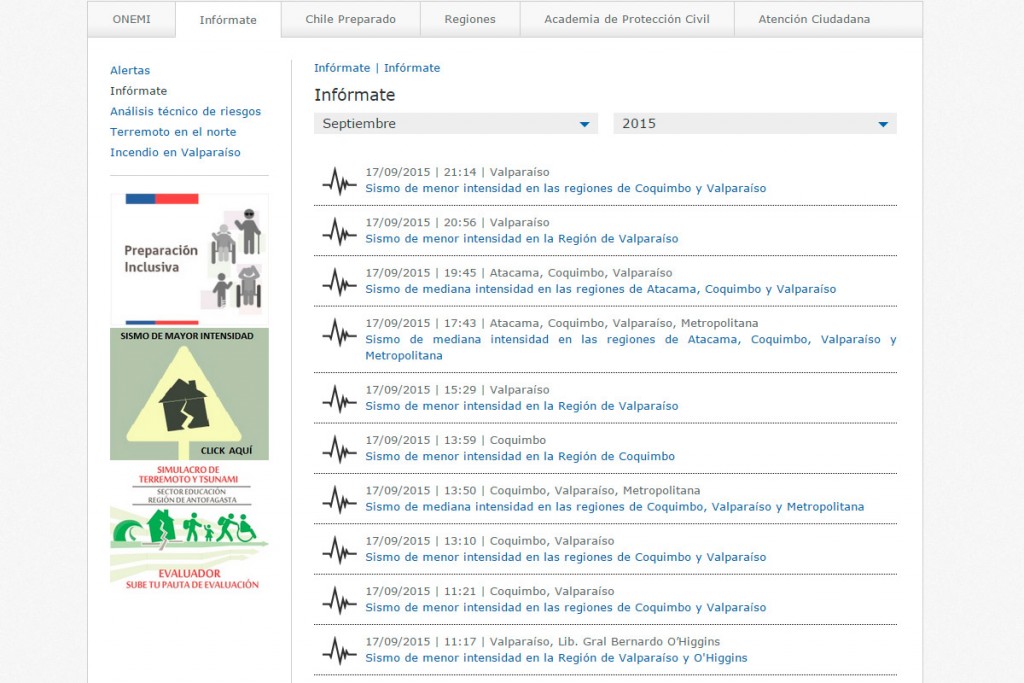Switch to the ONEMI tab
Viewport: 1024px width, 683px height.
click(131, 20)
